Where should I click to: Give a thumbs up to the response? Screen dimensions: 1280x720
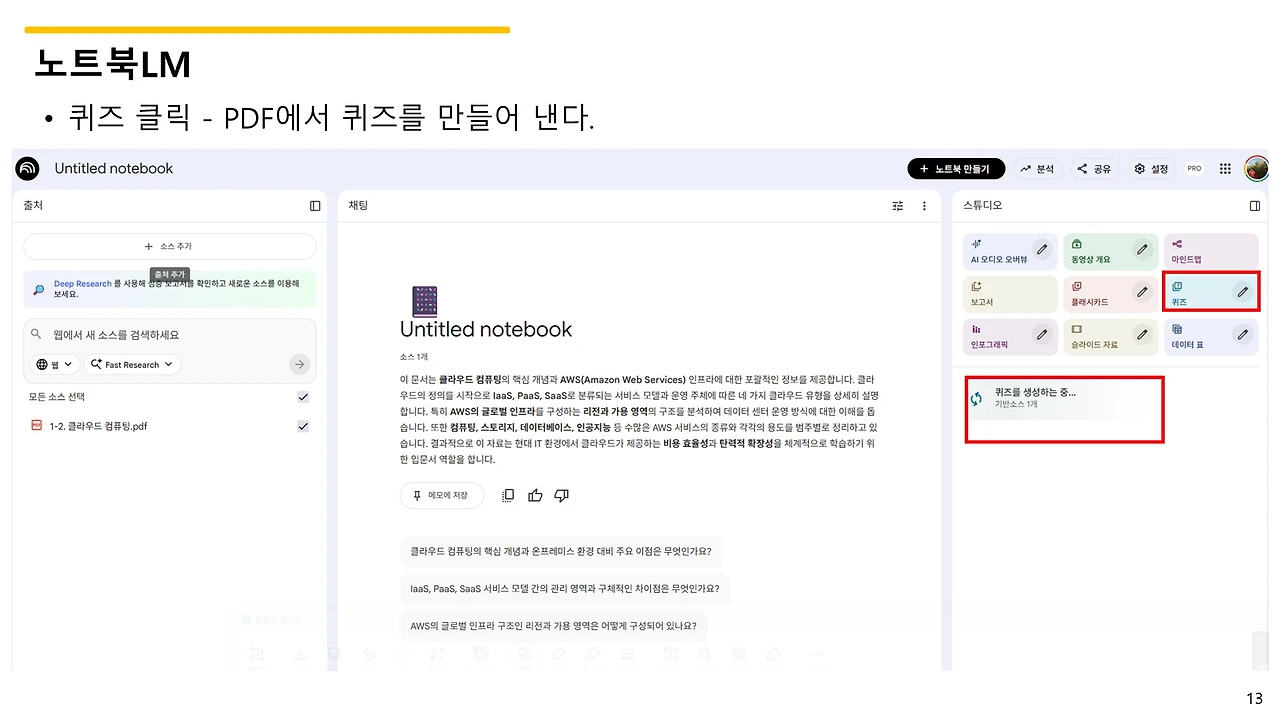[535, 495]
